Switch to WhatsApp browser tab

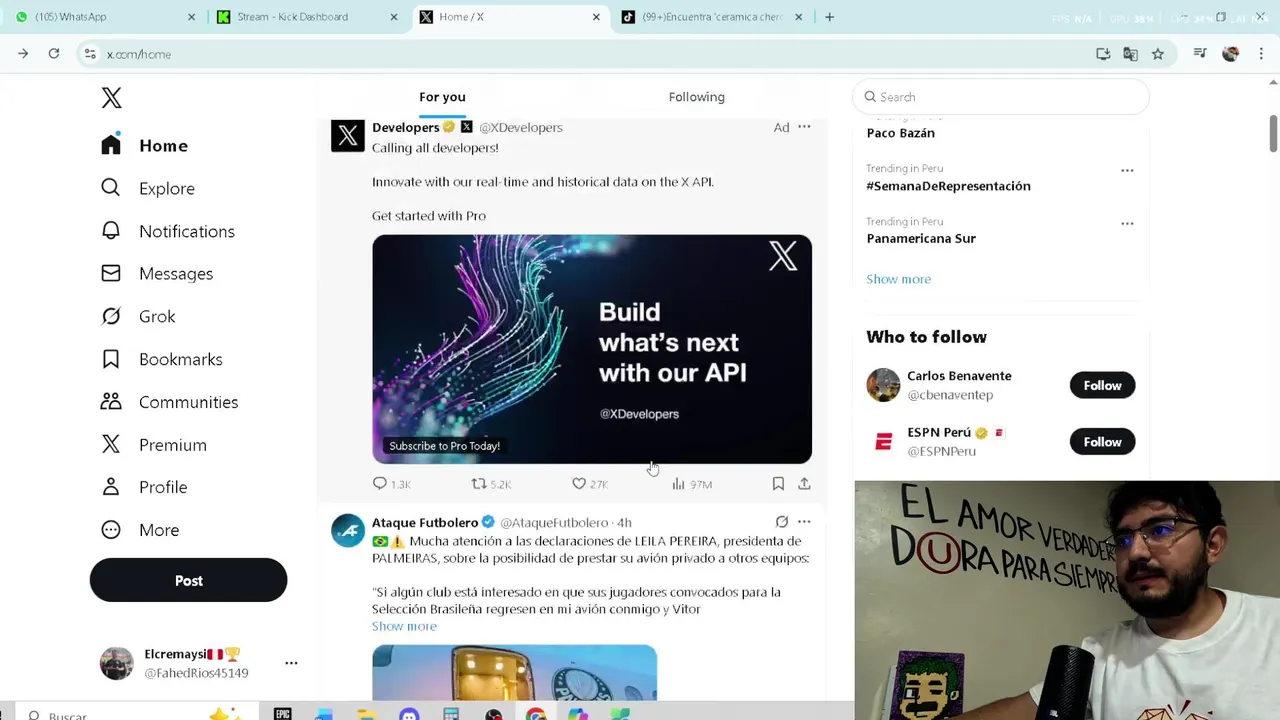(x=103, y=17)
